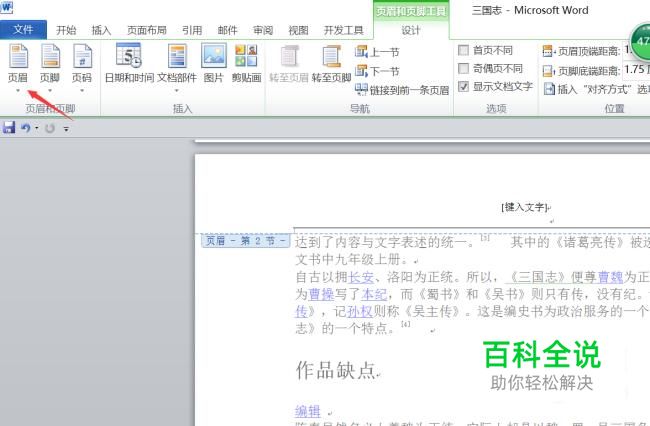Enable 奇偶页不同 (Different Odd & Even) checkbox
The width and height of the screenshot is (650, 426).
click(x=463, y=68)
